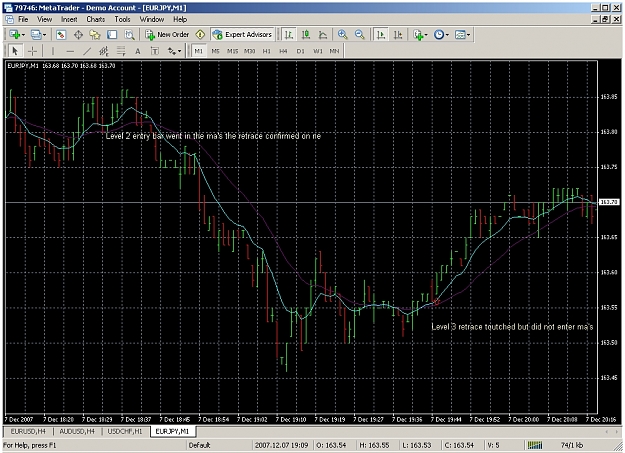625x453 pixels.
Task: Expand the Indicators list dropdown
Action: pyautogui.click(x=426, y=35)
